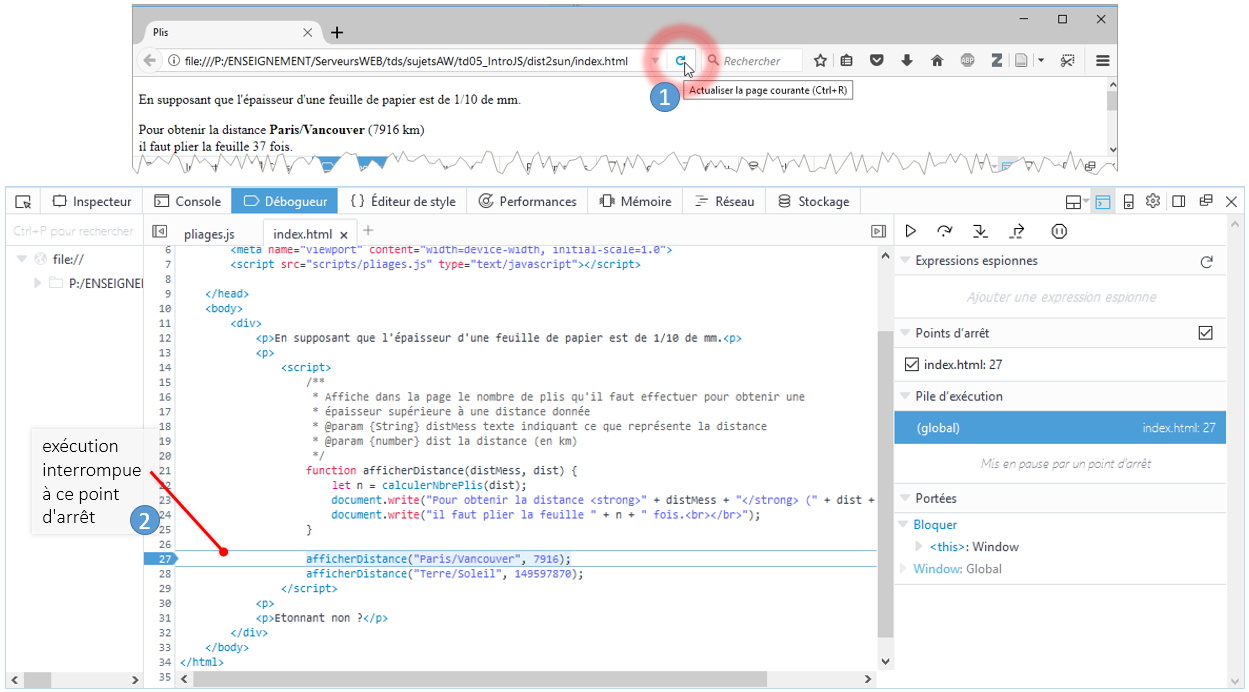Click the Window: Global scope link
The image size is (1249, 692).
tap(957, 569)
